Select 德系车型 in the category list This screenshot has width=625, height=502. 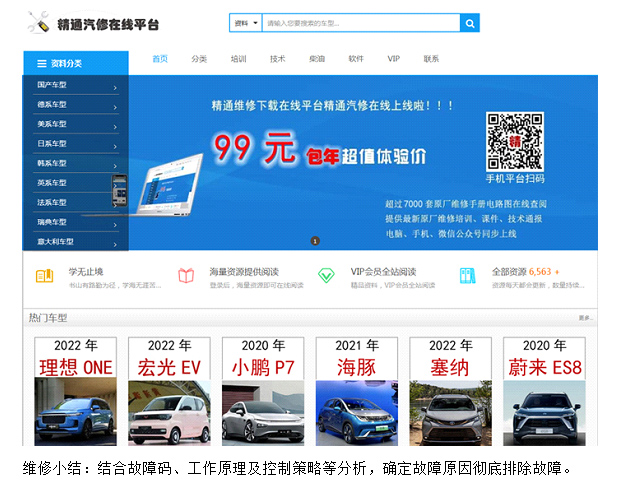[52, 104]
